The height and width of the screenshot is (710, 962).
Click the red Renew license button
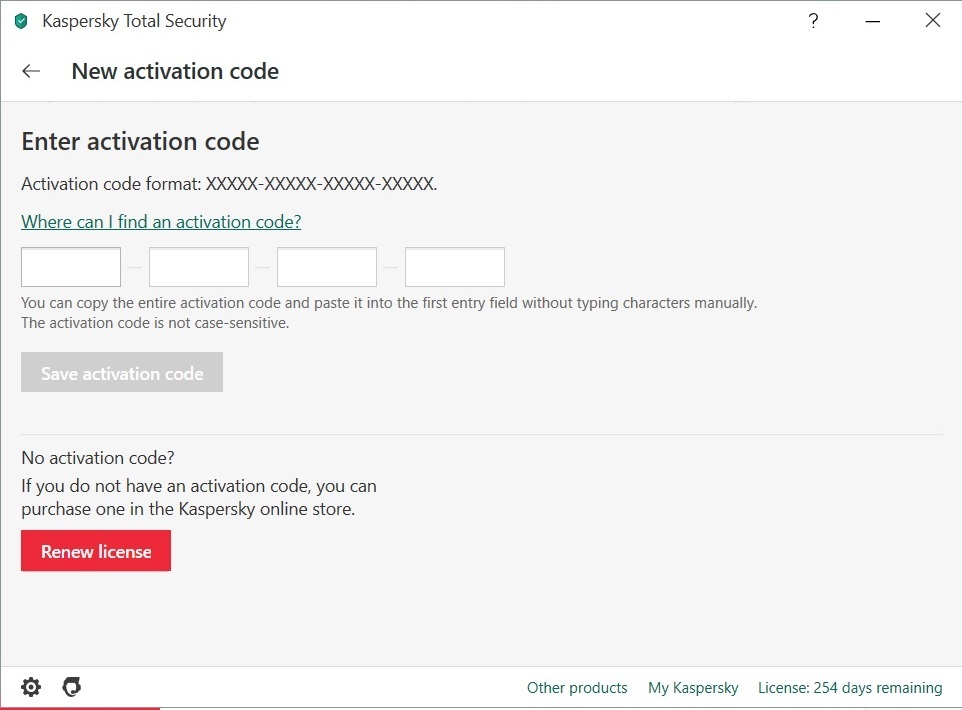tap(96, 551)
